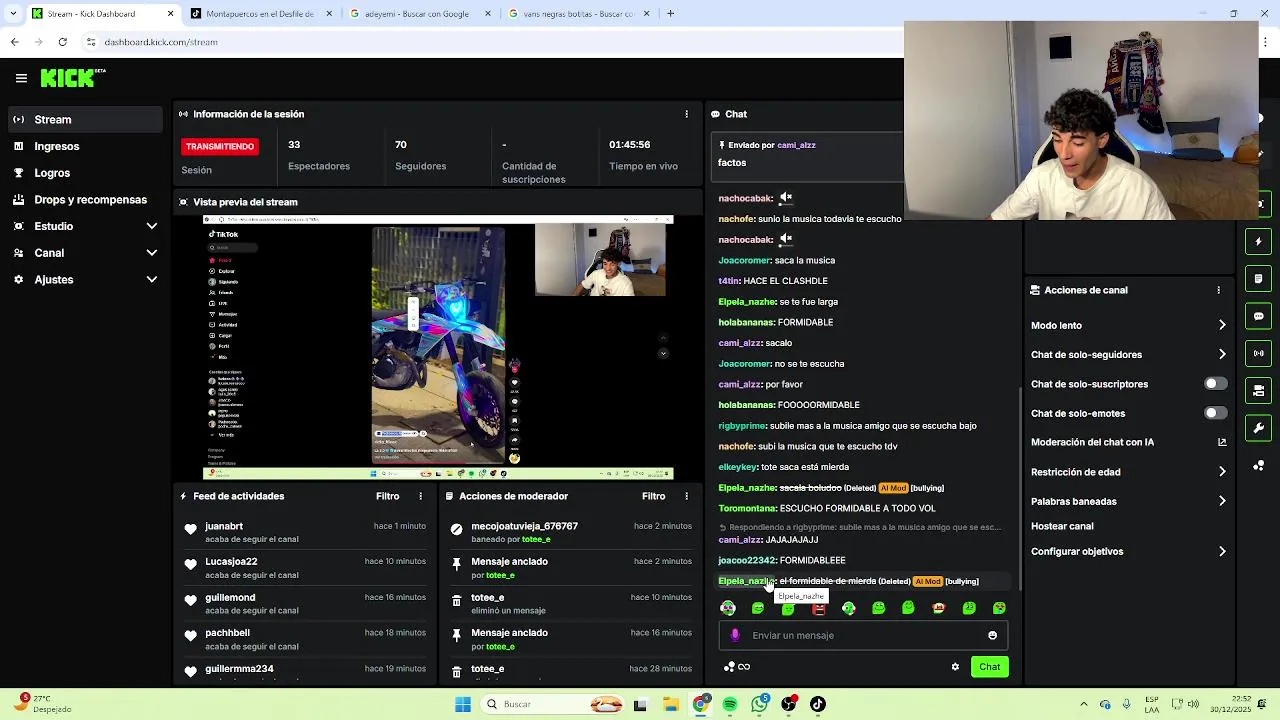Open Windows Start menu
1280x720 pixels.
pos(463,704)
